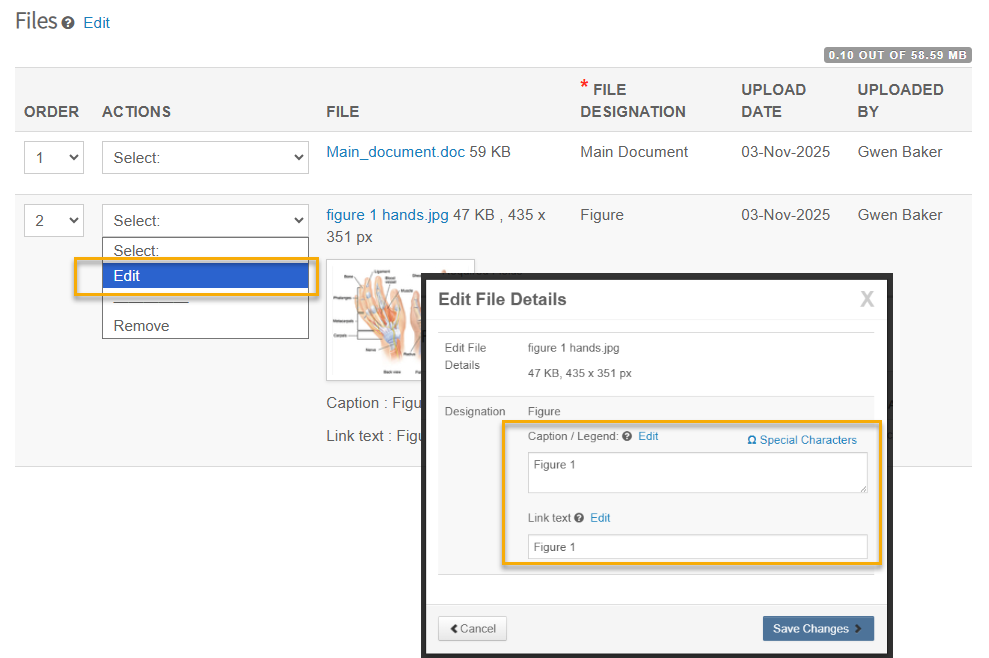Open the Actions Select dropdown for Main_document.doc

(x=205, y=157)
